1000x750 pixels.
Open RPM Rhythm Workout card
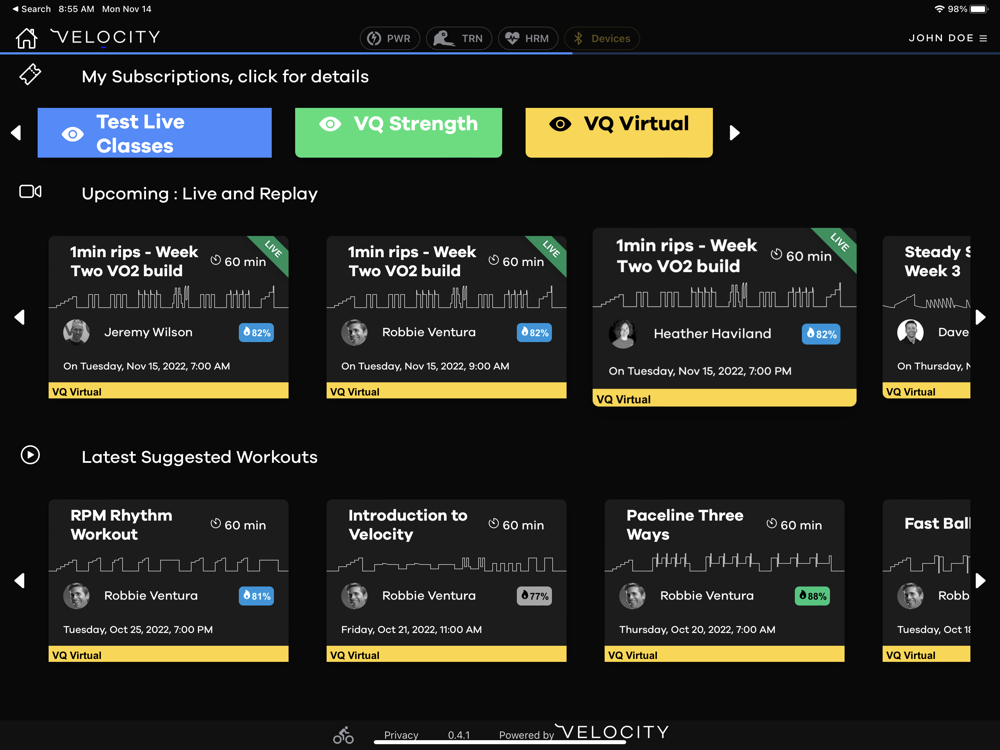pos(168,580)
